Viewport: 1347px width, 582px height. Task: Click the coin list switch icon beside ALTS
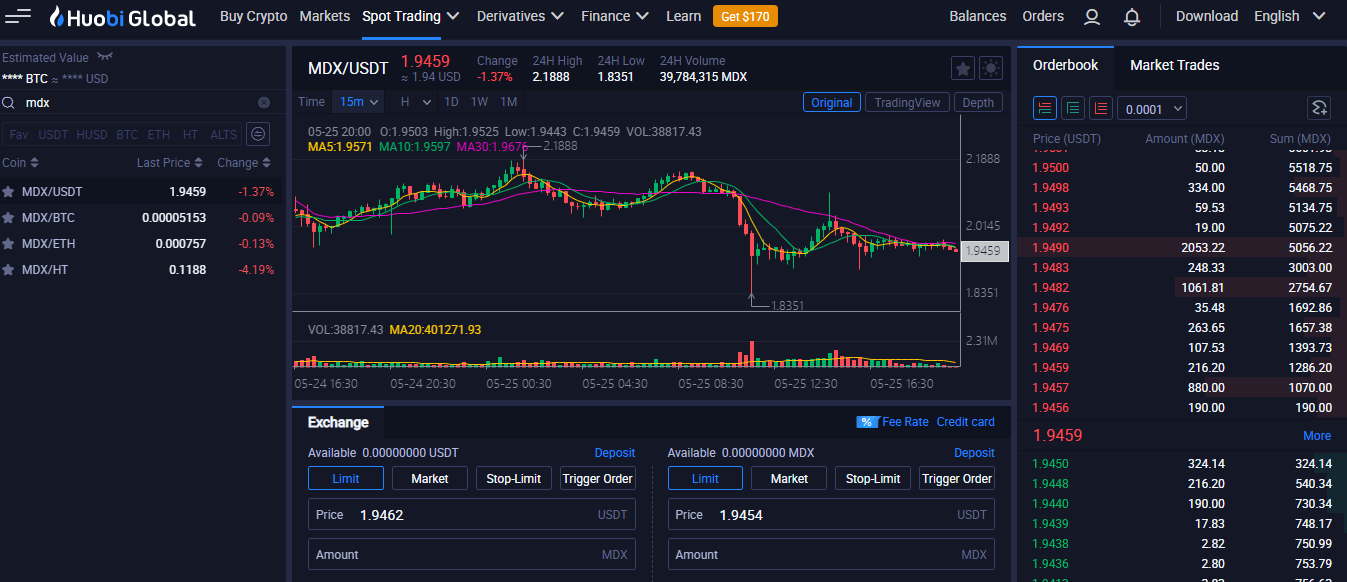(258, 134)
